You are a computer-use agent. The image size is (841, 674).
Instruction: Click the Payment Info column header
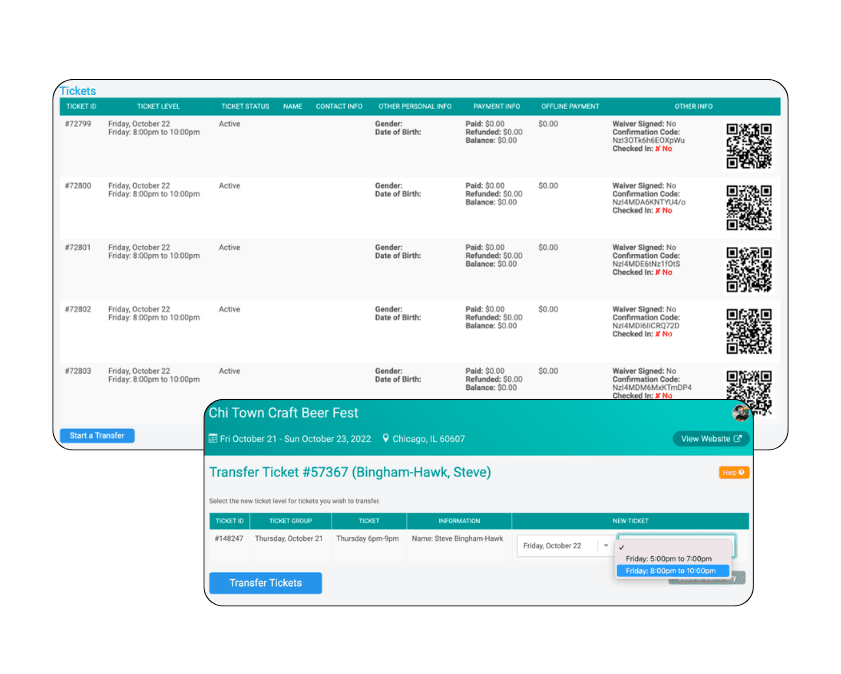pos(496,106)
